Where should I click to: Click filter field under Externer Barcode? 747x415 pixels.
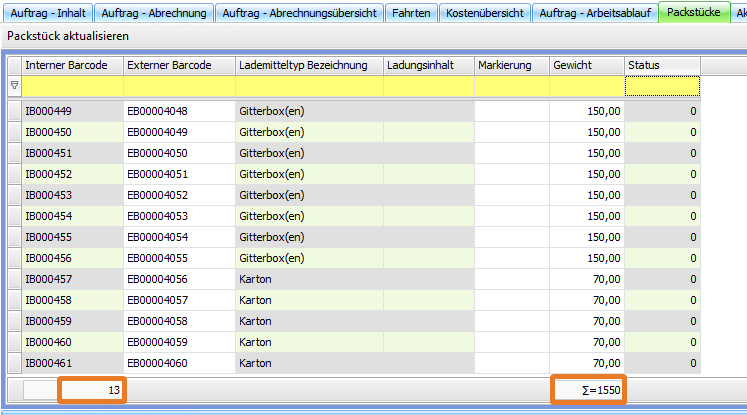[x=178, y=87]
